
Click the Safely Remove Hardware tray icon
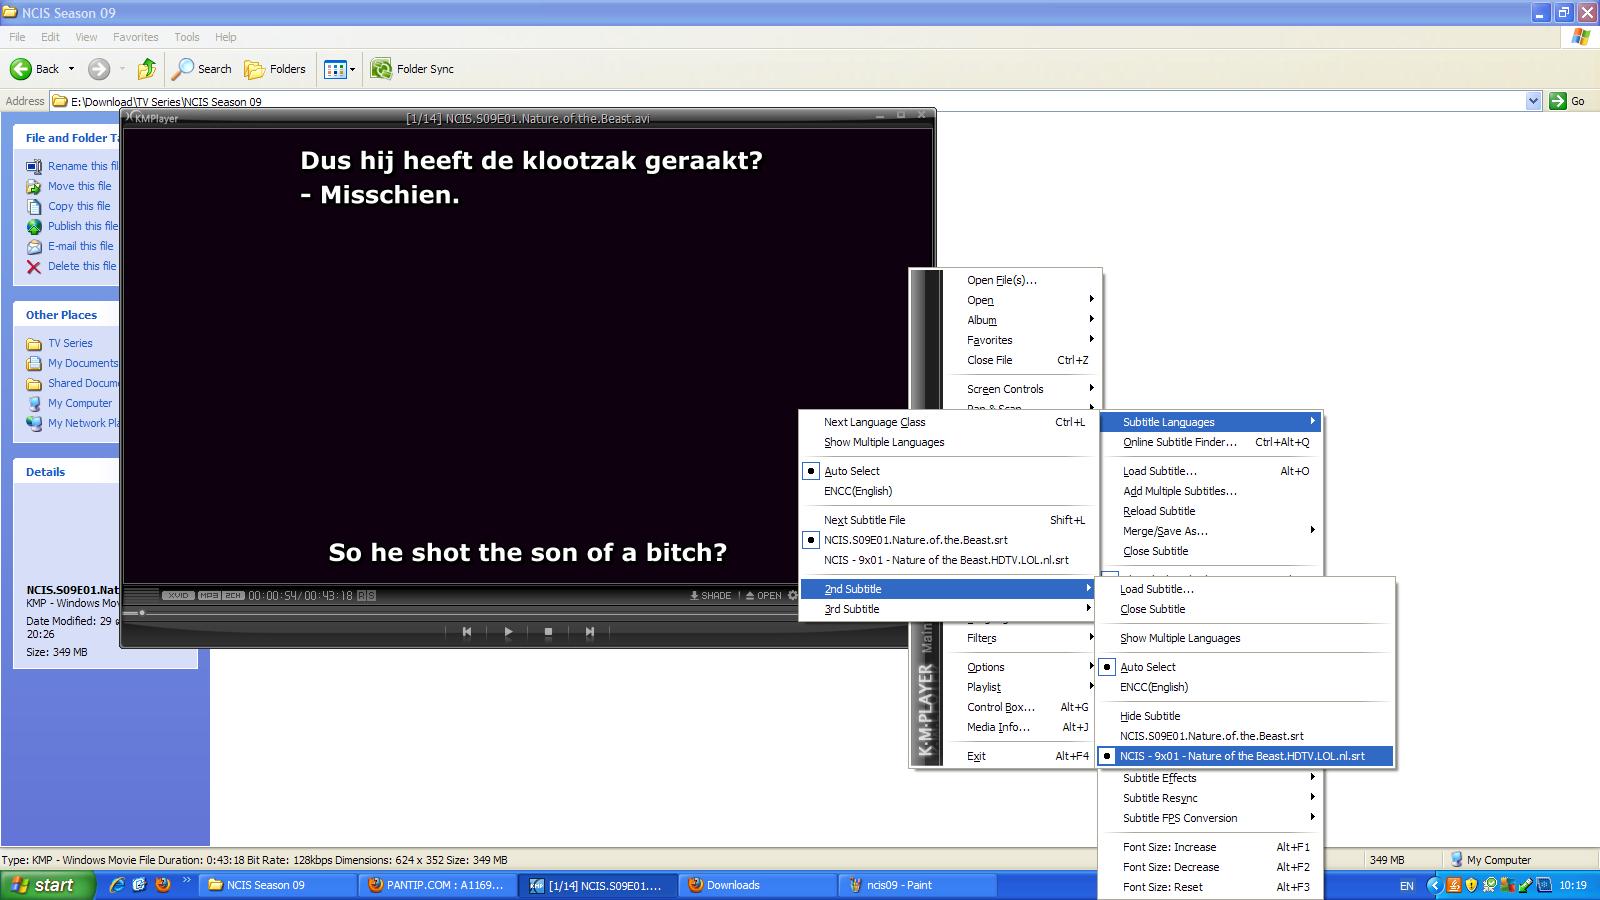[x=1525, y=885]
